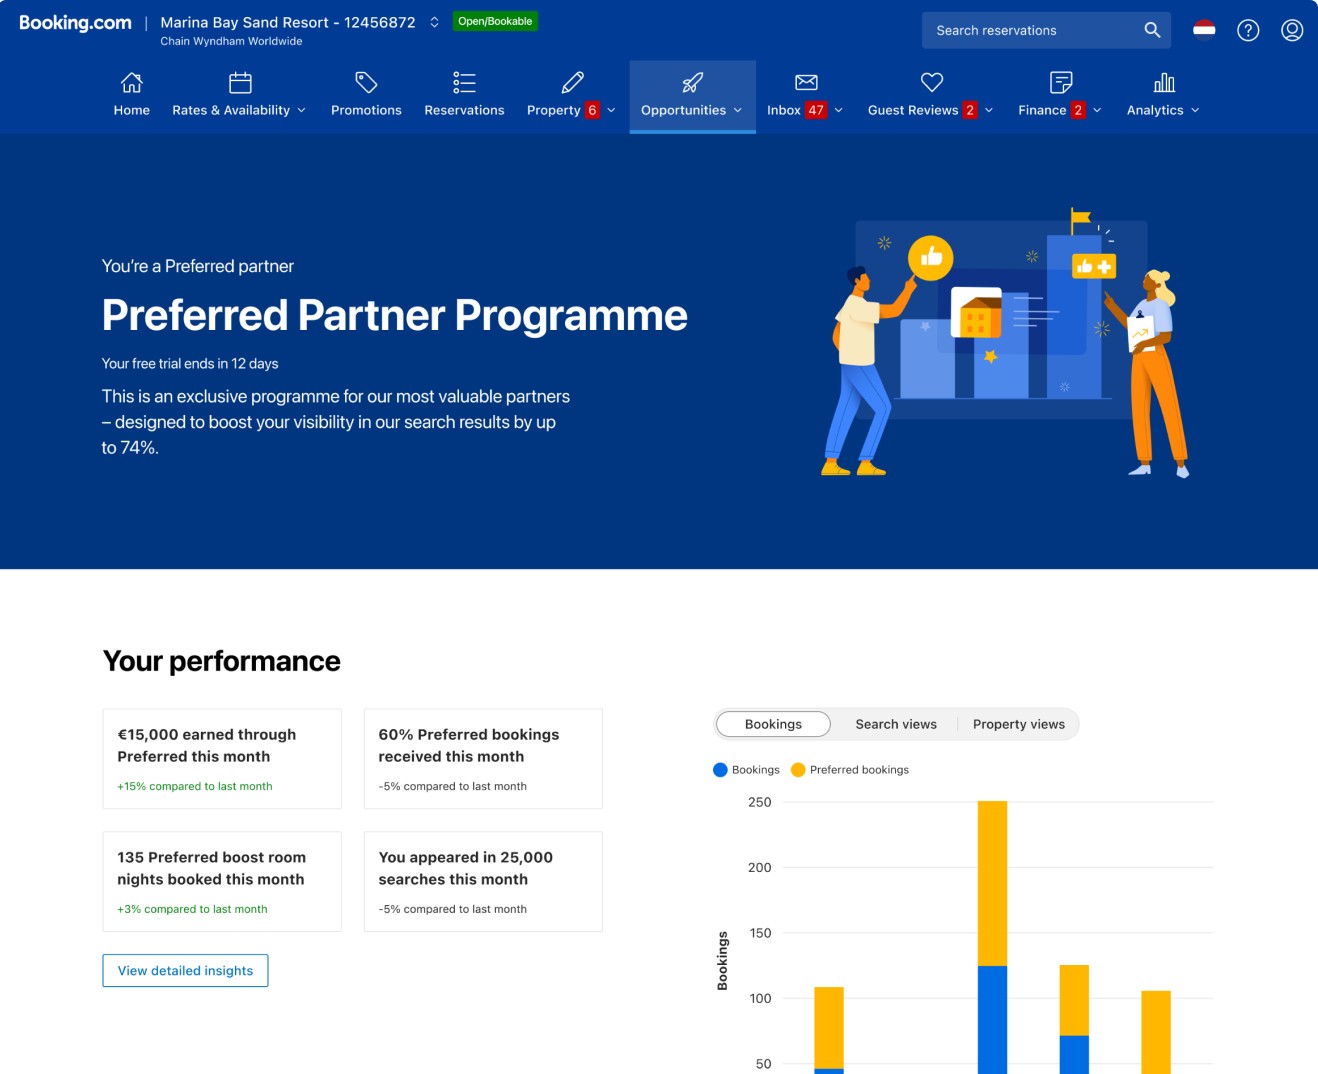This screenshot has height=1074, width=1318.
Task: Open the 135 Preferred boost room nights card
Action: pyautogui.click(x=222, y=882)
